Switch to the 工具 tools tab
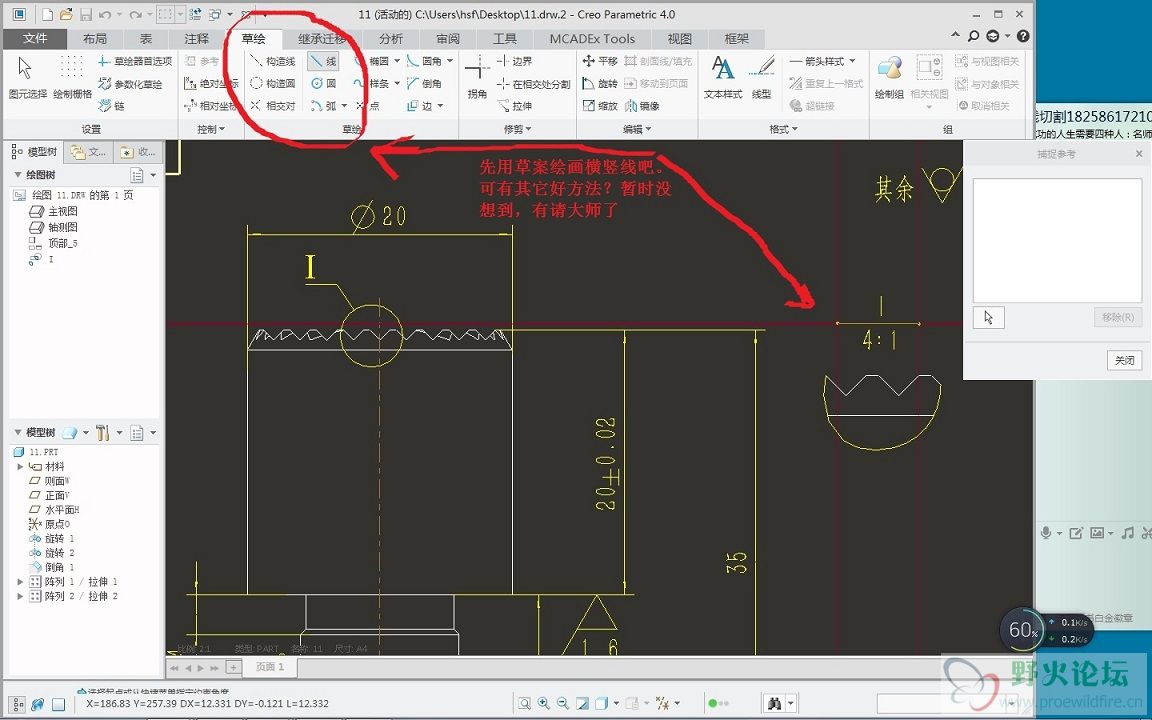Image resolution: width=1152 pixels, height=720 pixels. tap(505, 39)
